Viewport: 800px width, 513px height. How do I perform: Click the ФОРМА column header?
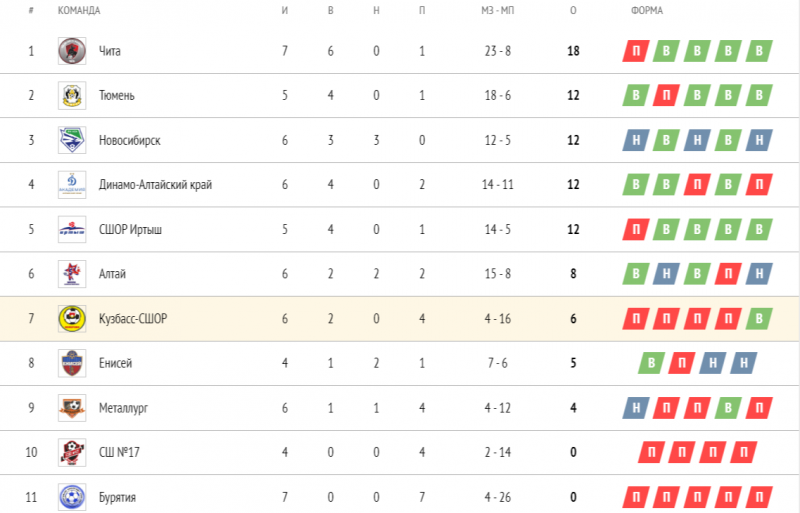point(647,11)
